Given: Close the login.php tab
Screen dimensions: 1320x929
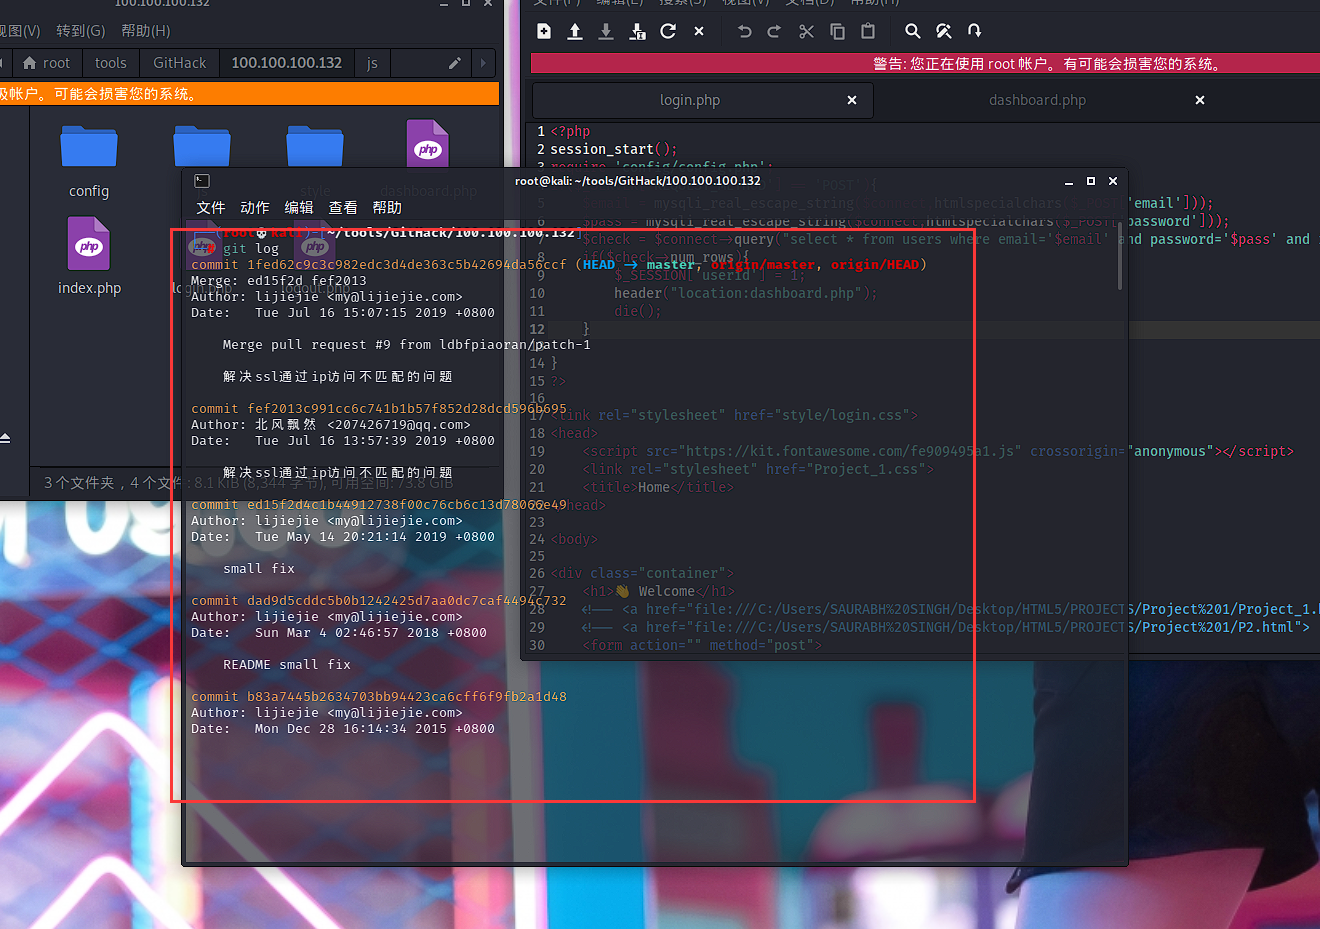Looking at the screenshot, I should 852,100.
